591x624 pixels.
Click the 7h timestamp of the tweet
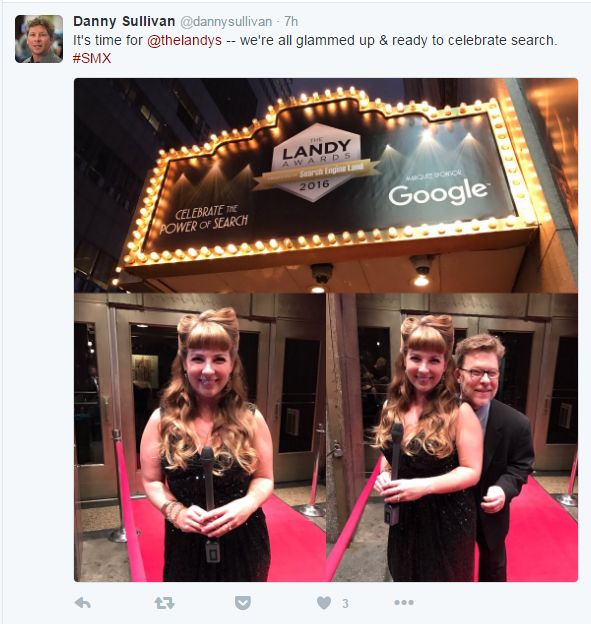[x=291, y=21]
